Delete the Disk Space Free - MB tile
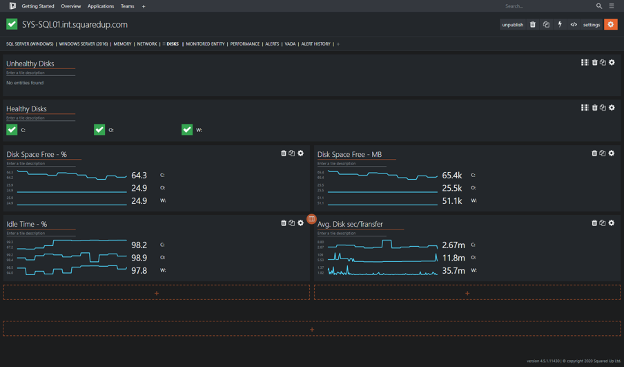624x368 pixels. click(x=594, y=153)
